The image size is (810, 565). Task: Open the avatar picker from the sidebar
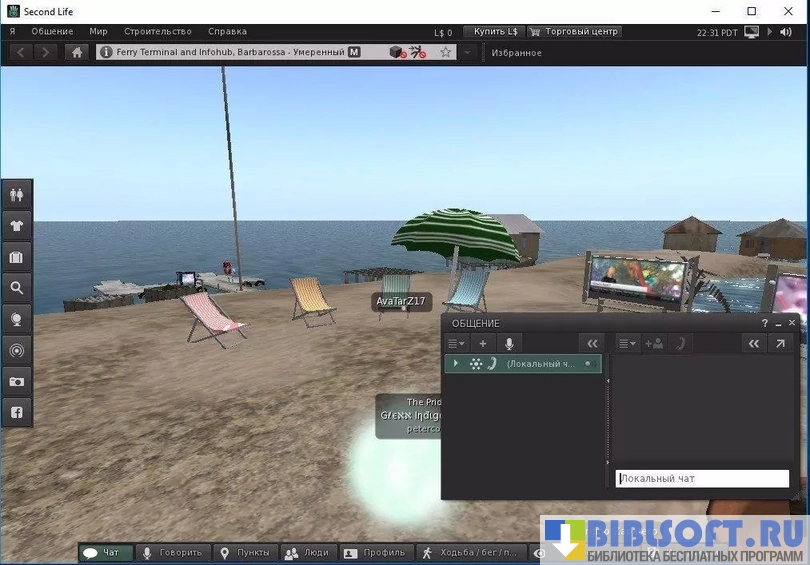17,194
